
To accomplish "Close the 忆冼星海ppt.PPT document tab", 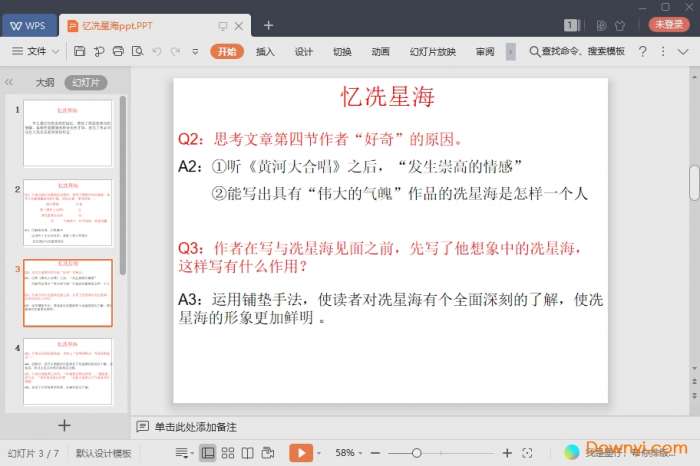I will 239,26.
